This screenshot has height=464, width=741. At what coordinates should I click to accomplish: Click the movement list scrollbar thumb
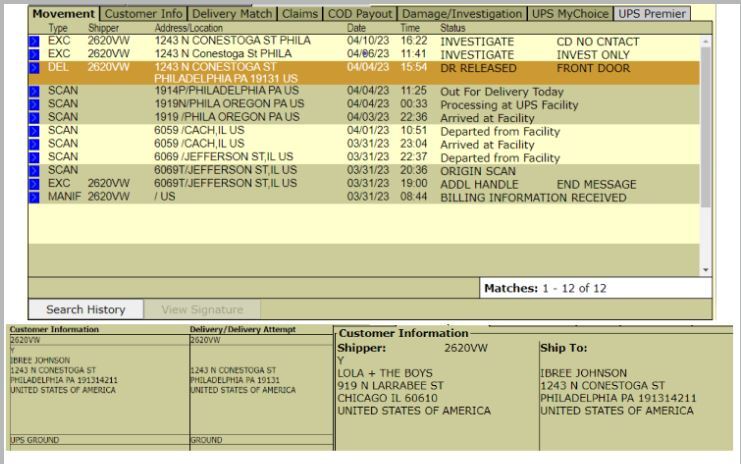pos(706,127)
